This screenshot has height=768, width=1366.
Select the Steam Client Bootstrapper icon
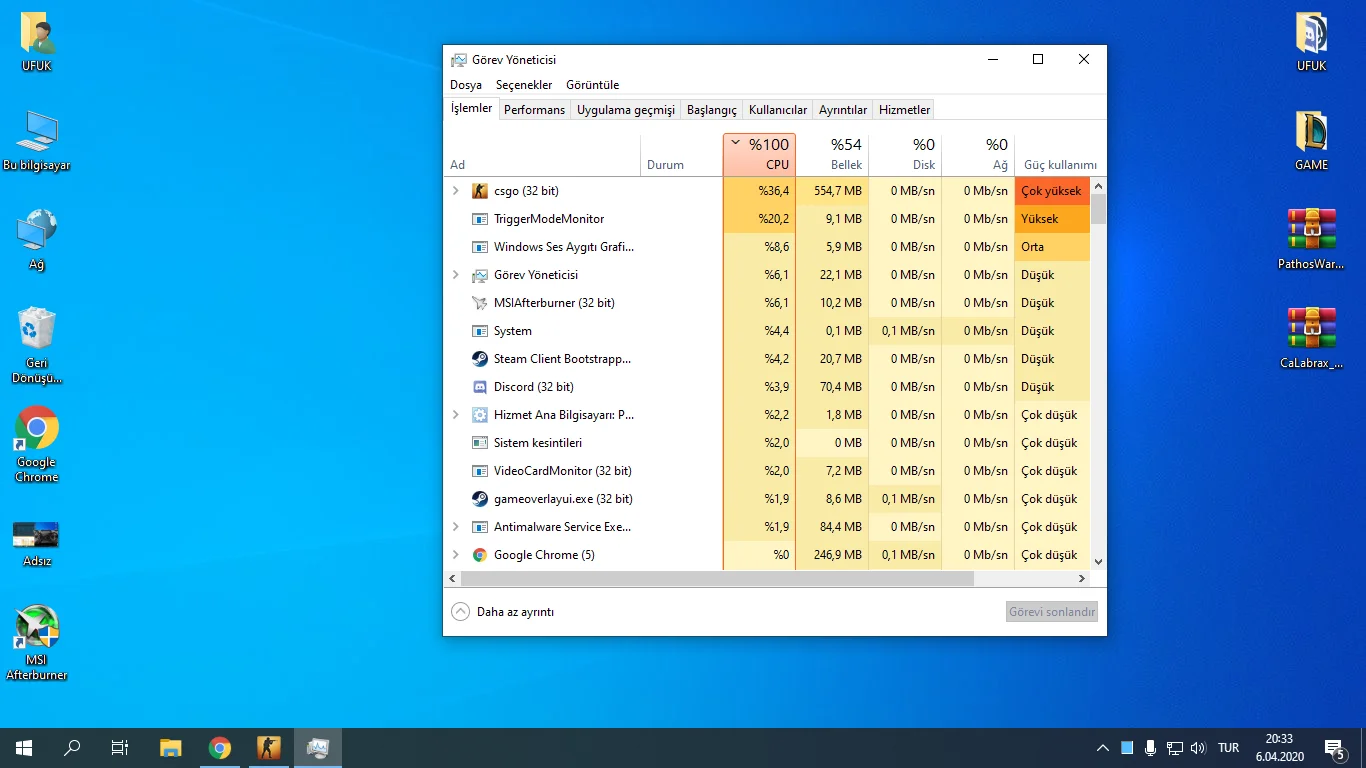point(480,359)
